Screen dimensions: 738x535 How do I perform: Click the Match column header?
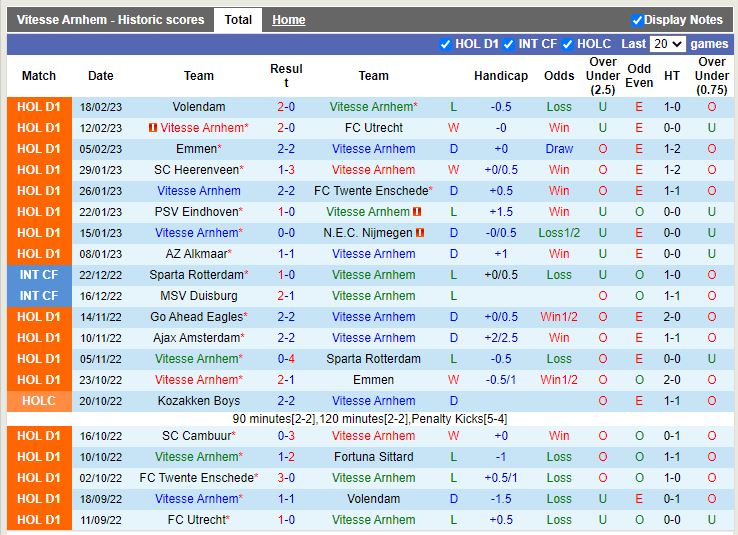click(39, 76)
